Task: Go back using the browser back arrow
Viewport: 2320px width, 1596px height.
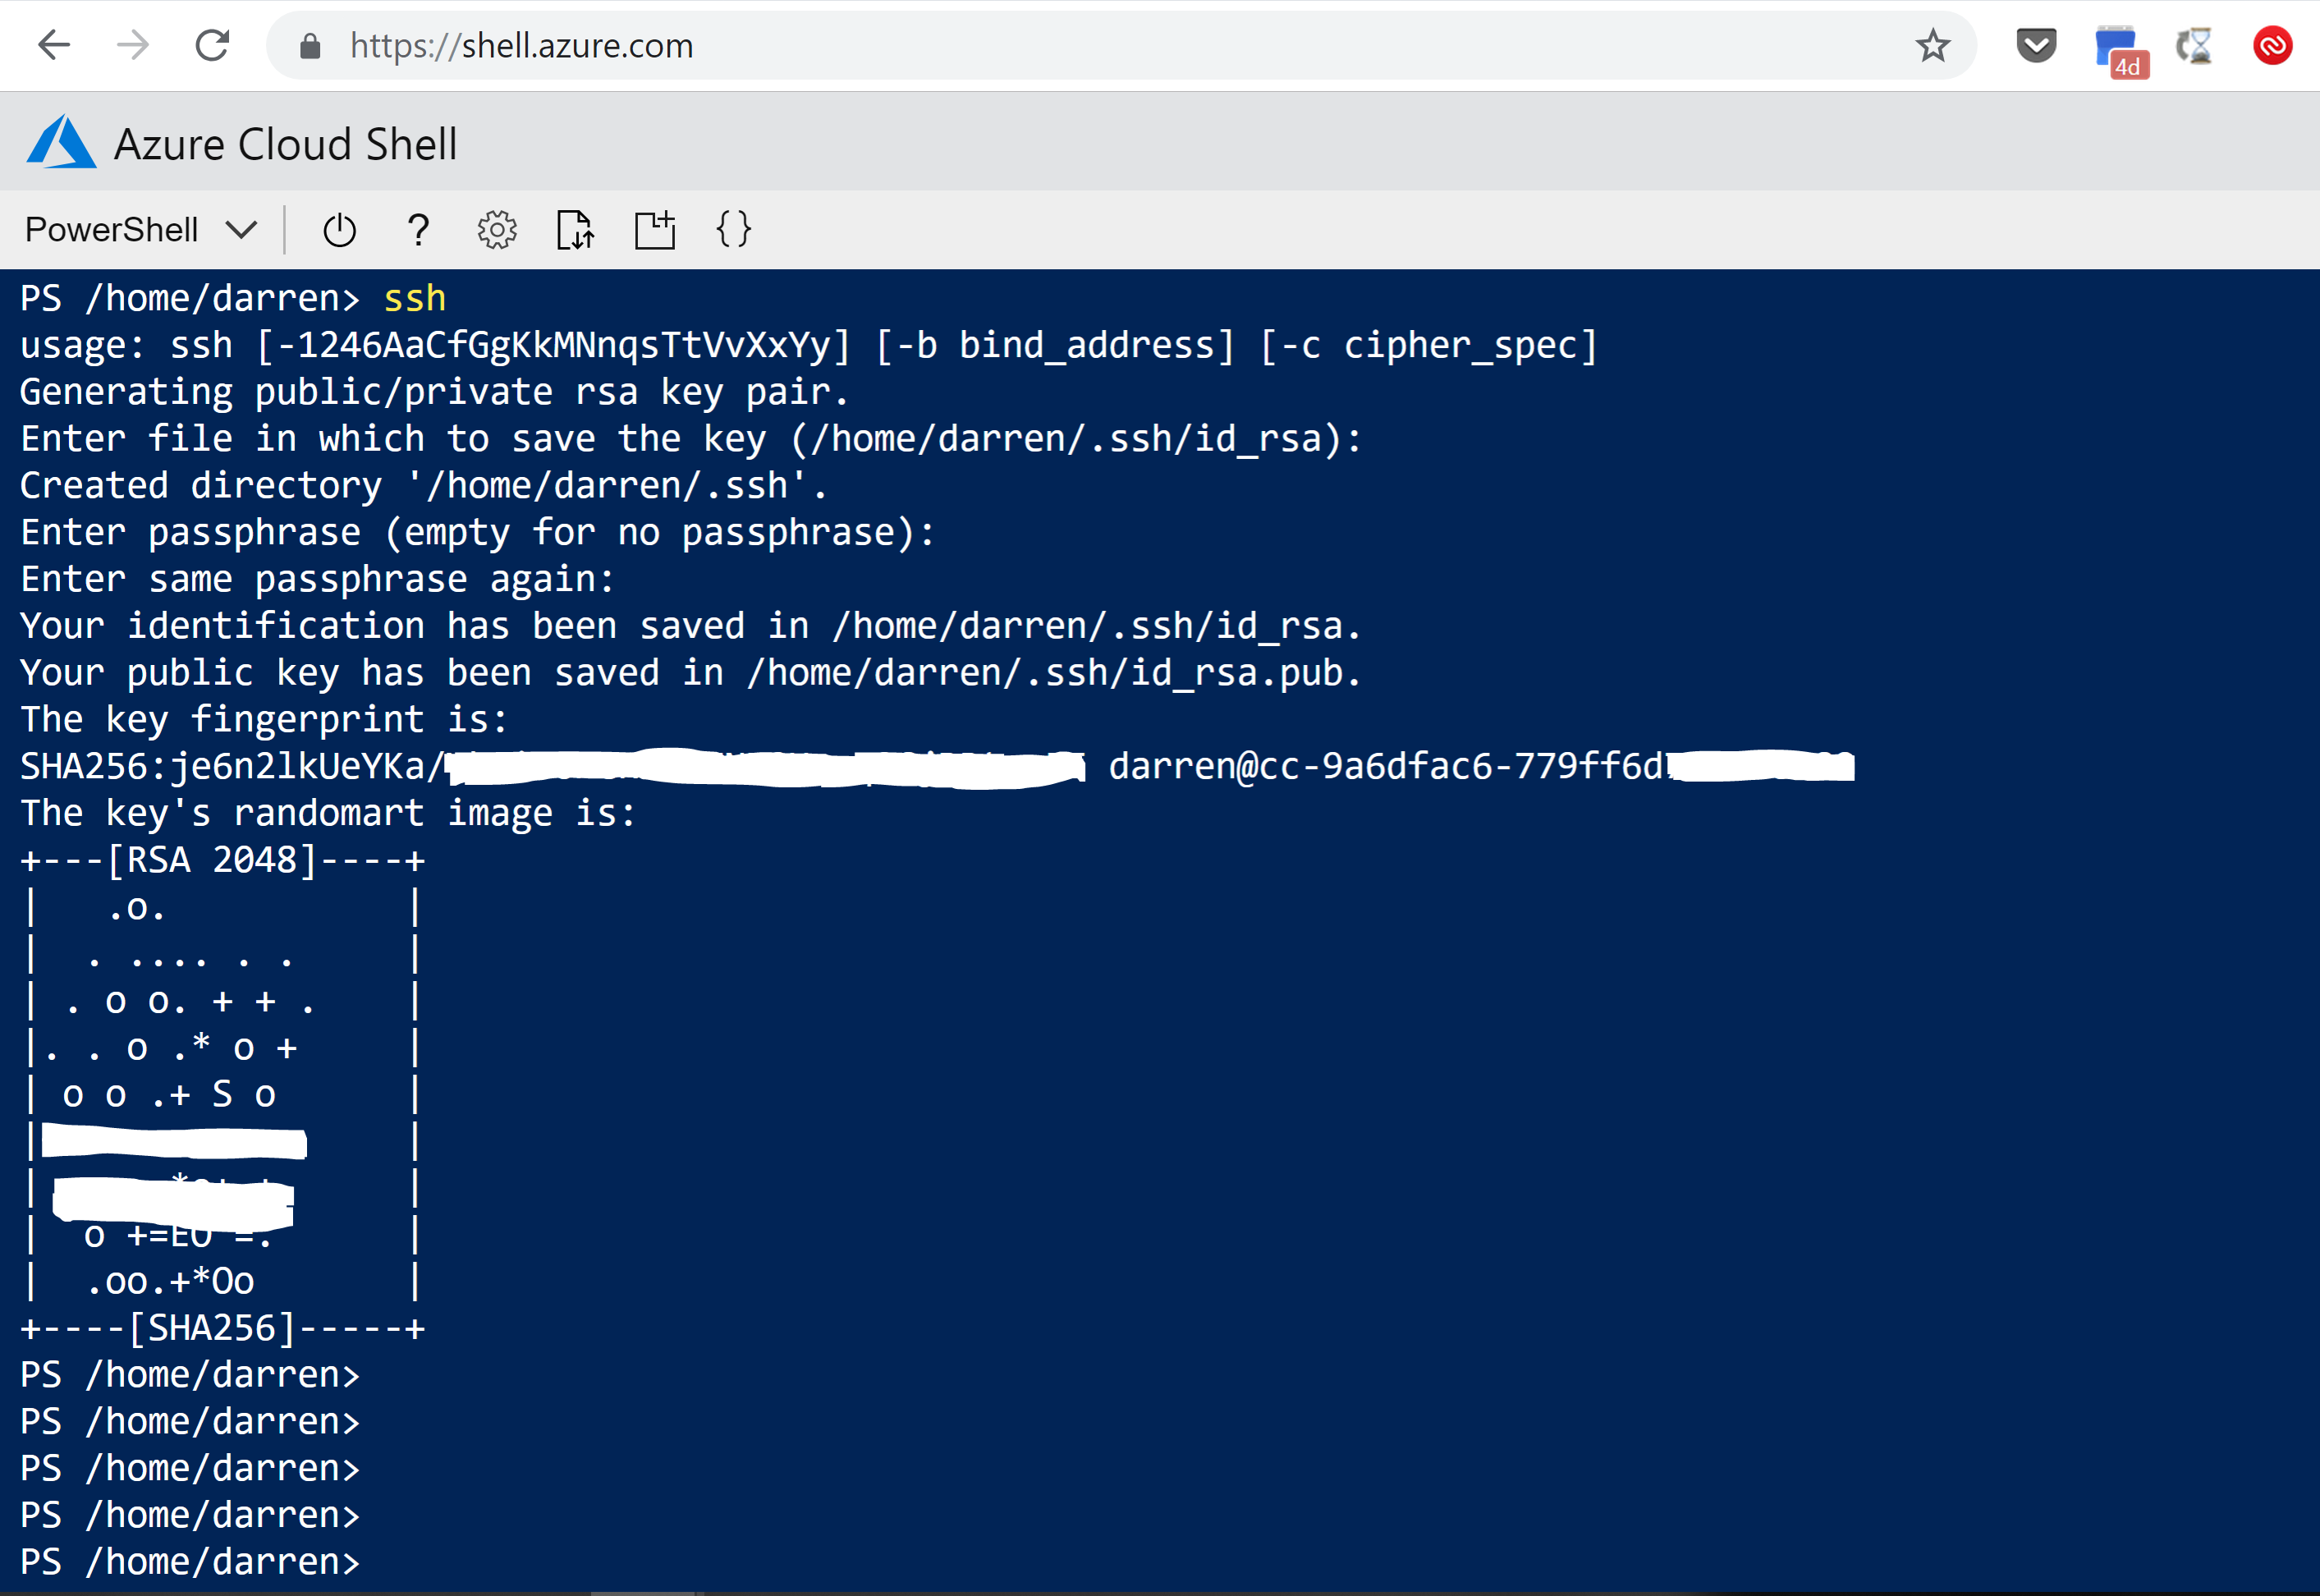Action: pos(53,45)
